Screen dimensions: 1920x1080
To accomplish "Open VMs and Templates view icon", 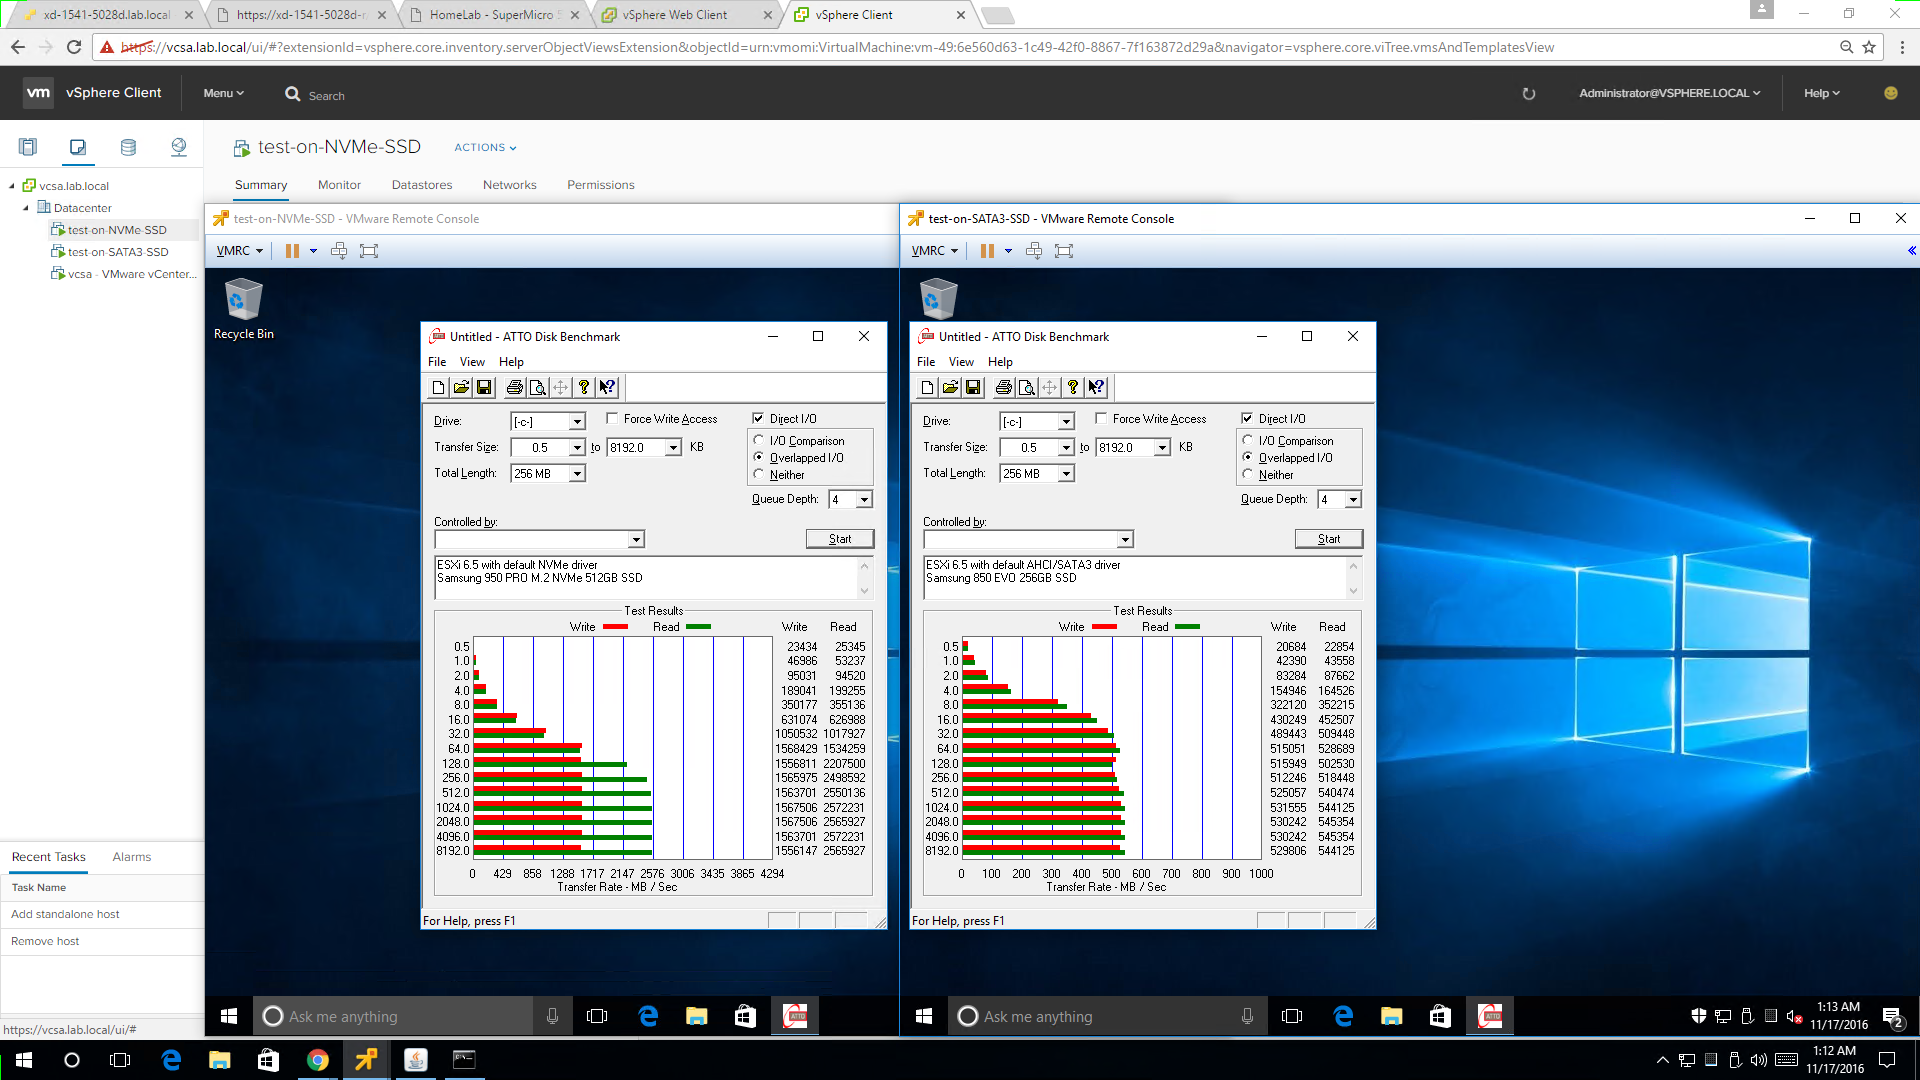I will pyautogui.click(x=78, y=147).
